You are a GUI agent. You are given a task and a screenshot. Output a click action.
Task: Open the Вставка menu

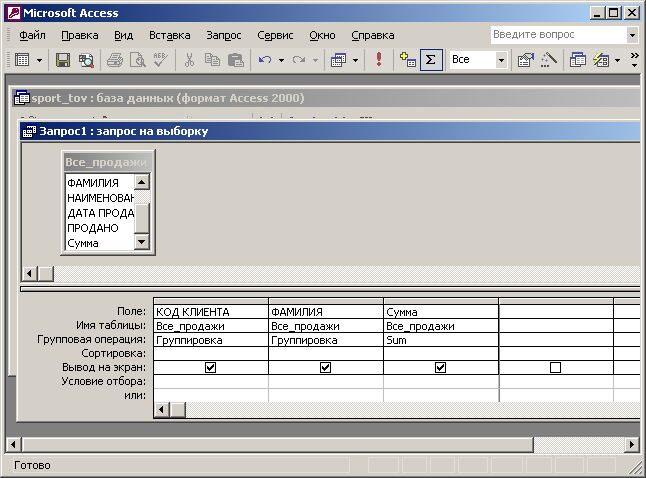170,35
